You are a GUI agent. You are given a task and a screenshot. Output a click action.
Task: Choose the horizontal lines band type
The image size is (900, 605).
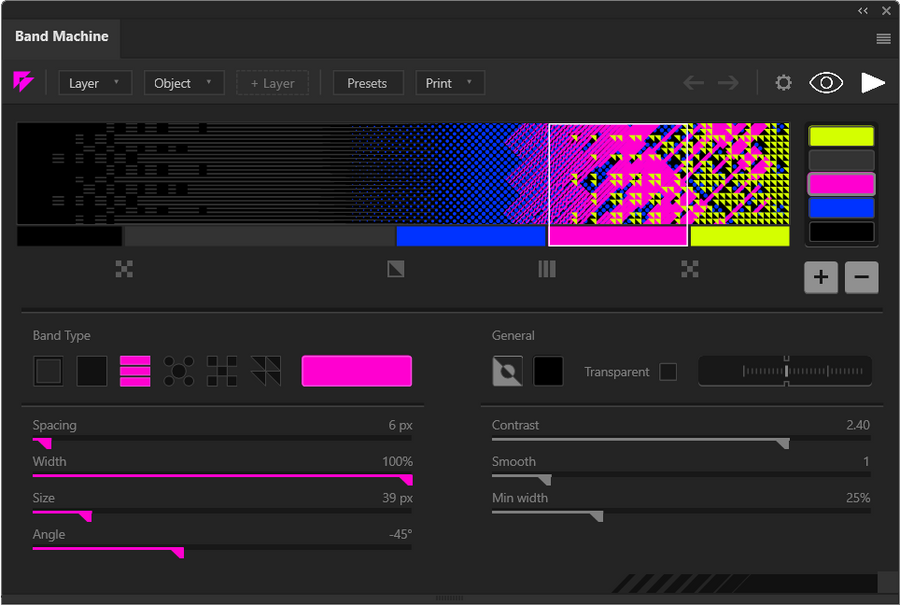(x=135, y=371)
